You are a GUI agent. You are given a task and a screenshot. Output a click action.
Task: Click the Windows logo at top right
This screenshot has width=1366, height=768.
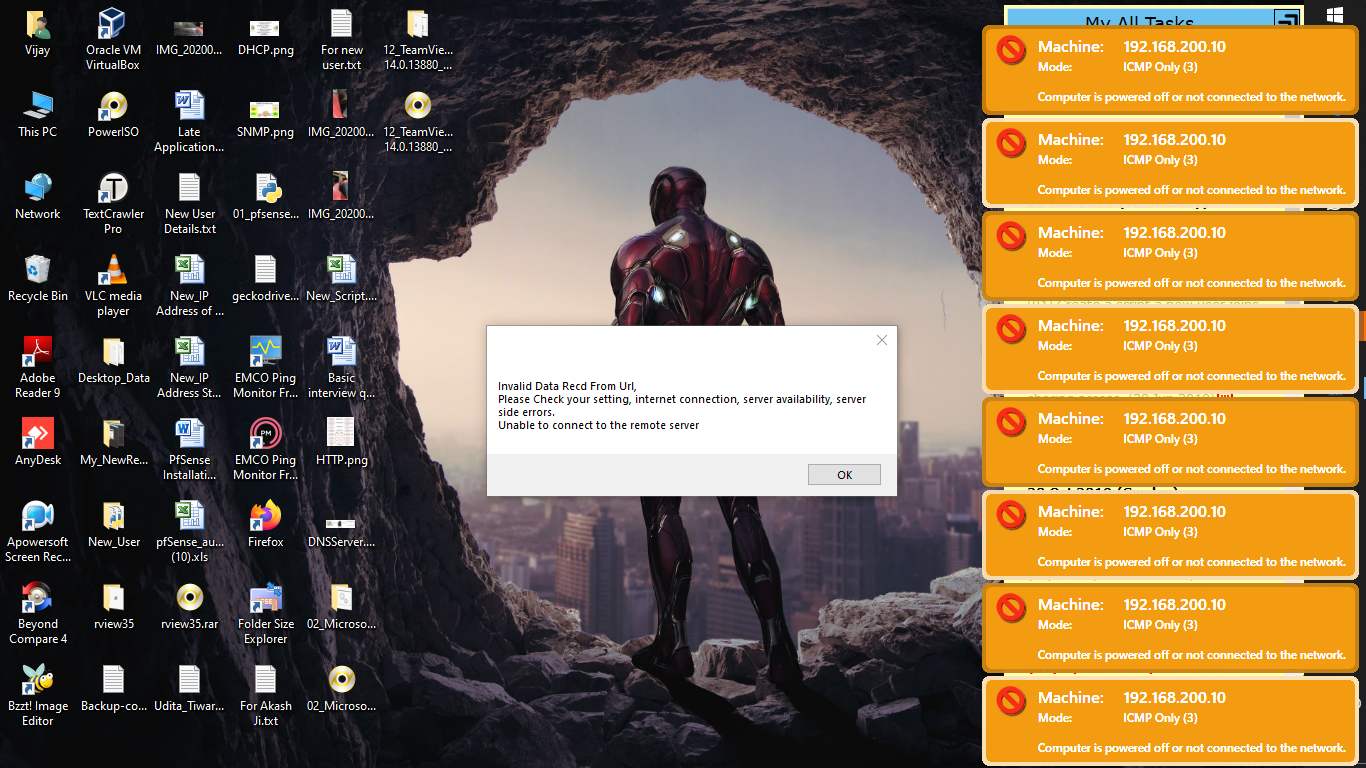1334,16
